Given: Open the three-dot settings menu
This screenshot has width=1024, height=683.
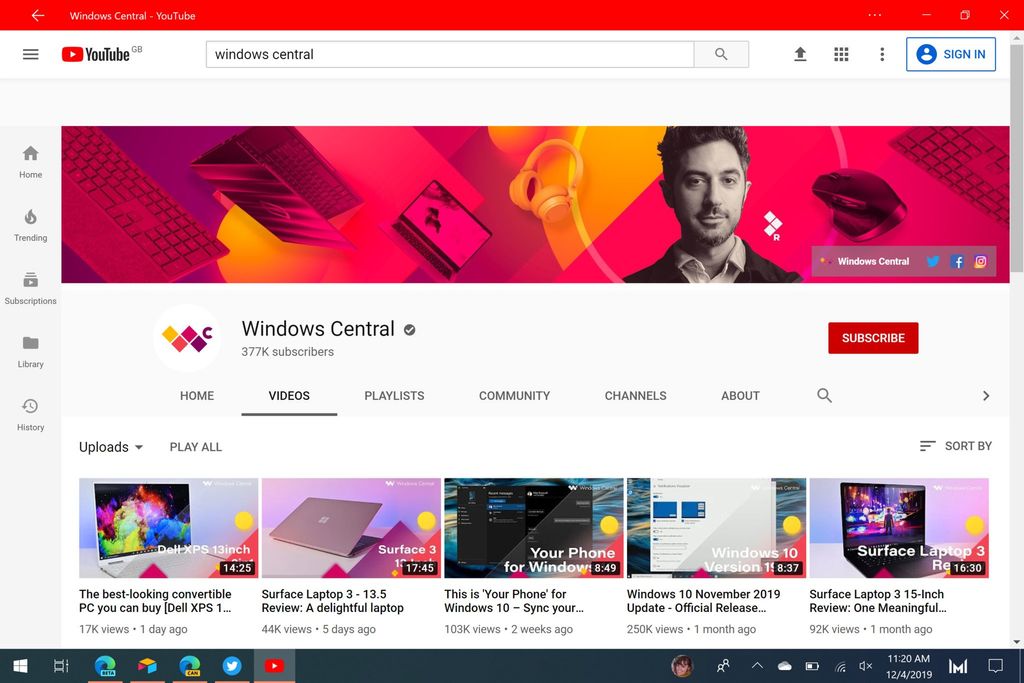Looking at the screenshot, I should 881,54.
